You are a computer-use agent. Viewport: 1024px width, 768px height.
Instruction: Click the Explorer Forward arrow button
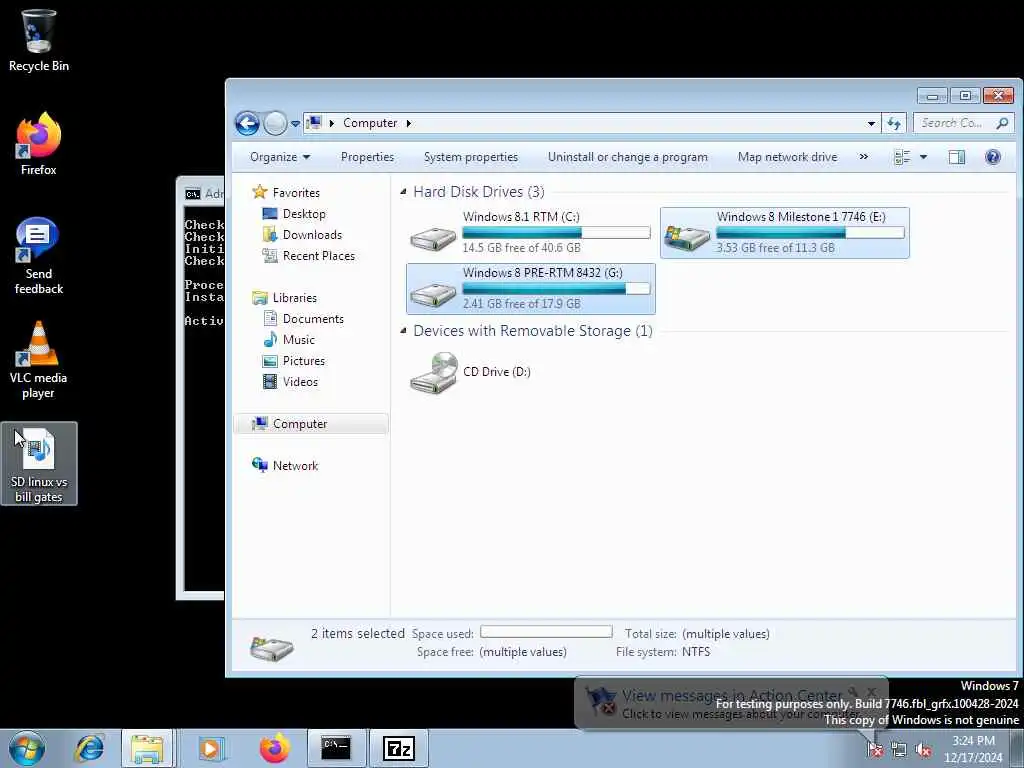pos(275,123)
